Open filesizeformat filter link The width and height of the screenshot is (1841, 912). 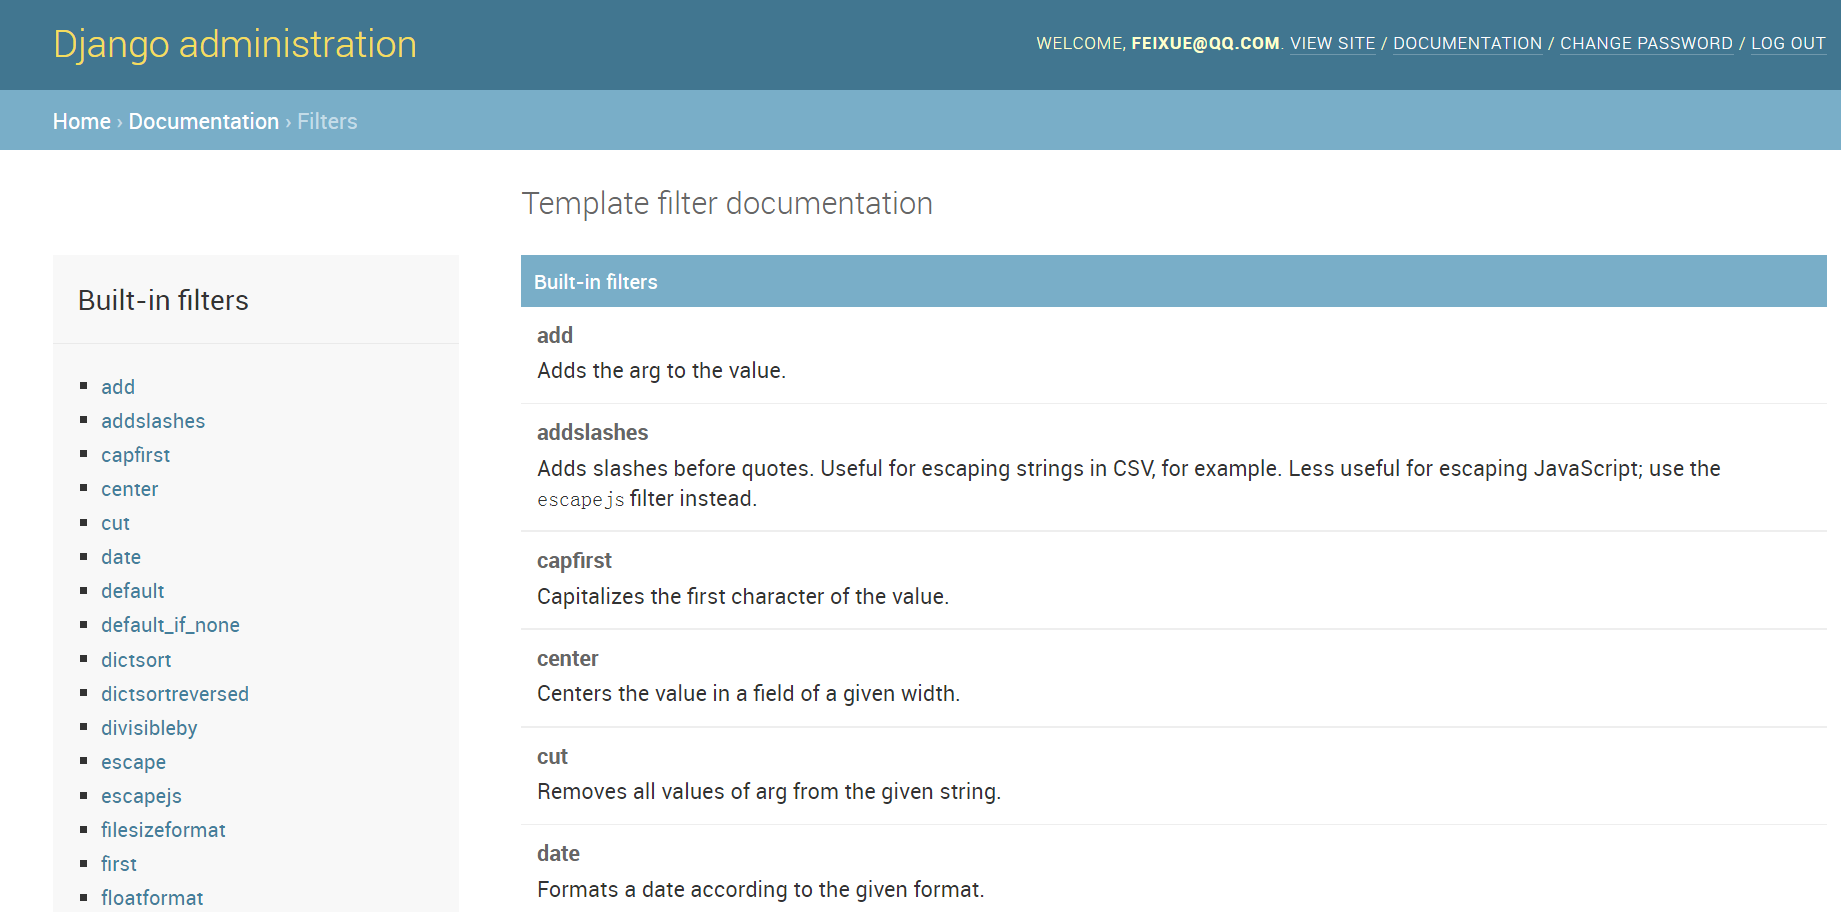click(x=163, y=830)
